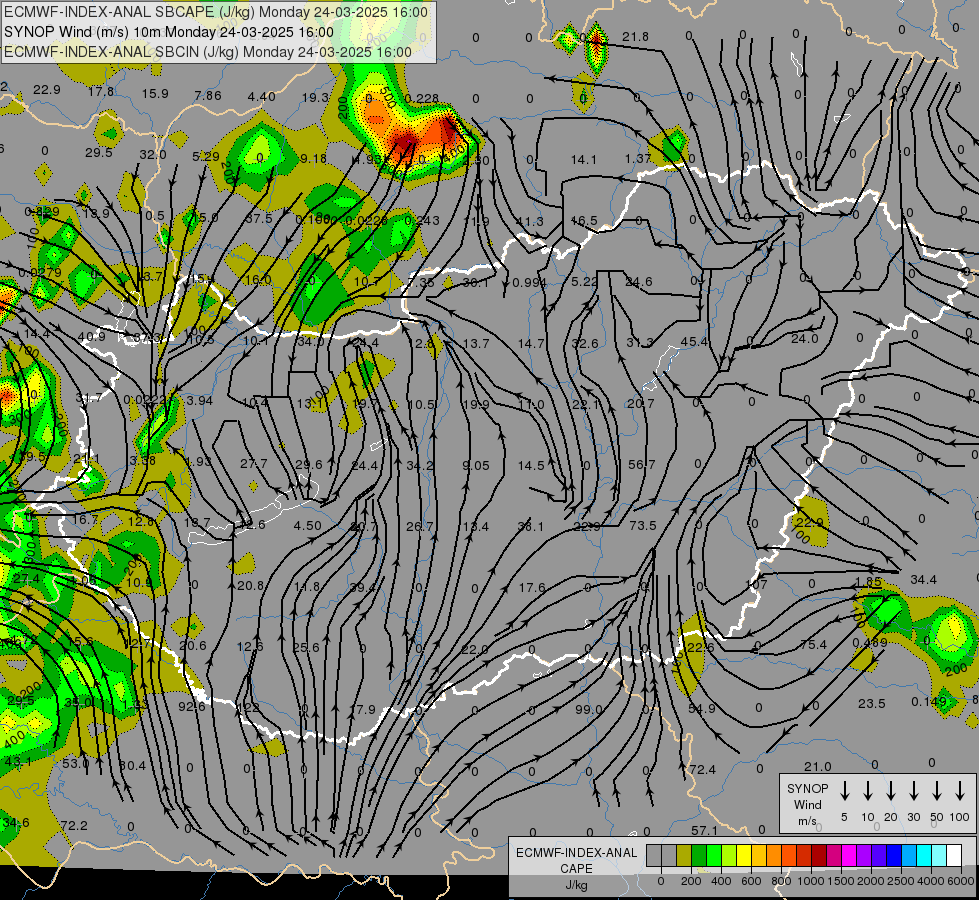This screenshot has width=979, height=900.
Task: Click the colour scale label '6000'
Action: [961, 881]
